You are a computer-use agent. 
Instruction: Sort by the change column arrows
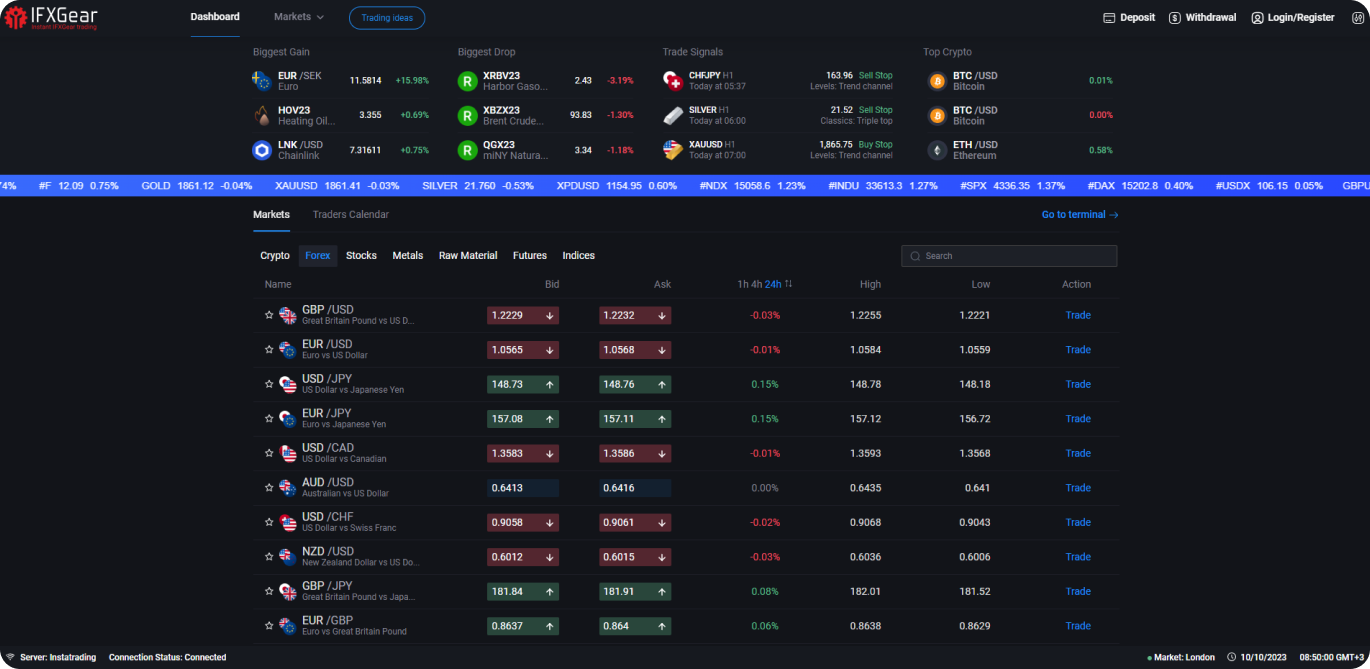coord(789,285)
